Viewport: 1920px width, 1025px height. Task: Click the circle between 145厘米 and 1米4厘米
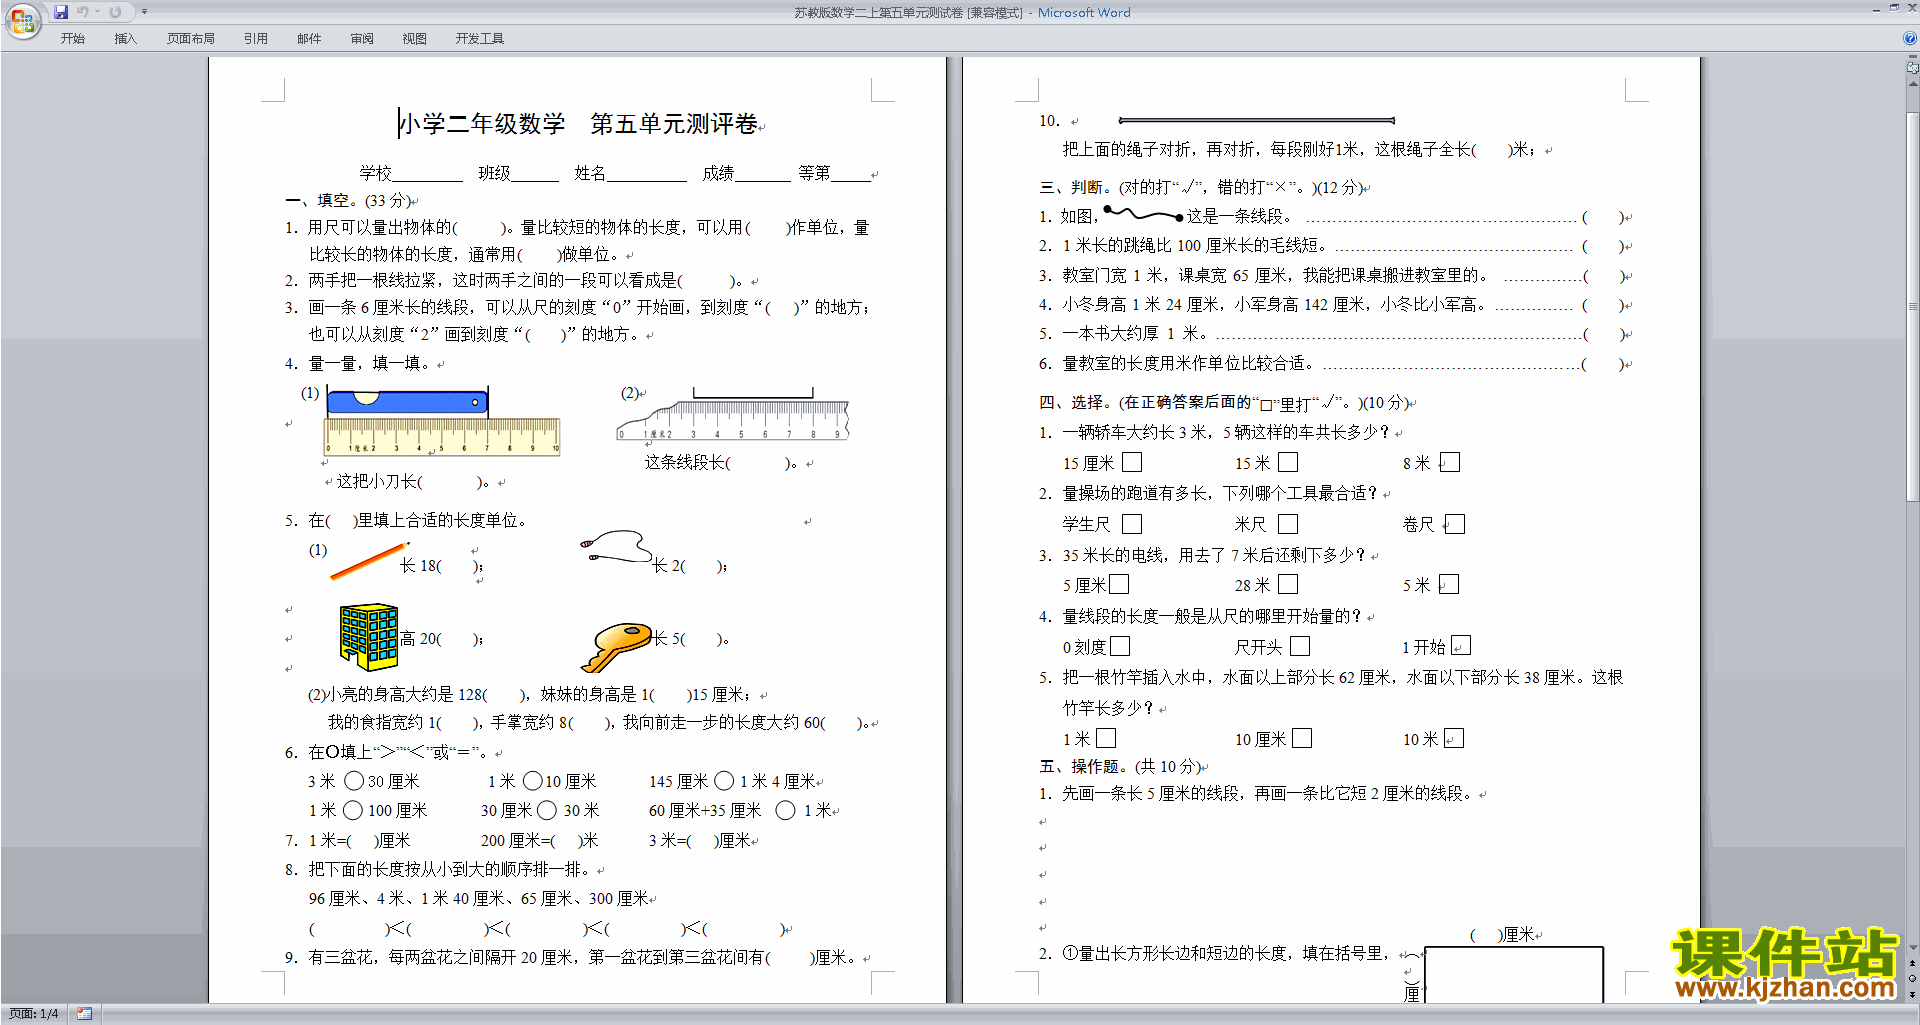(724, 780)
